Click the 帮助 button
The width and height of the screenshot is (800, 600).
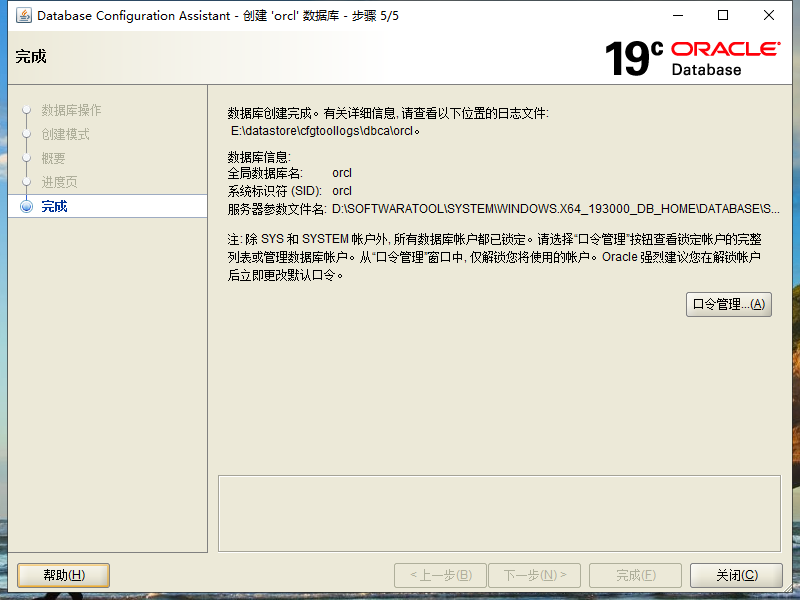(63, 575)
